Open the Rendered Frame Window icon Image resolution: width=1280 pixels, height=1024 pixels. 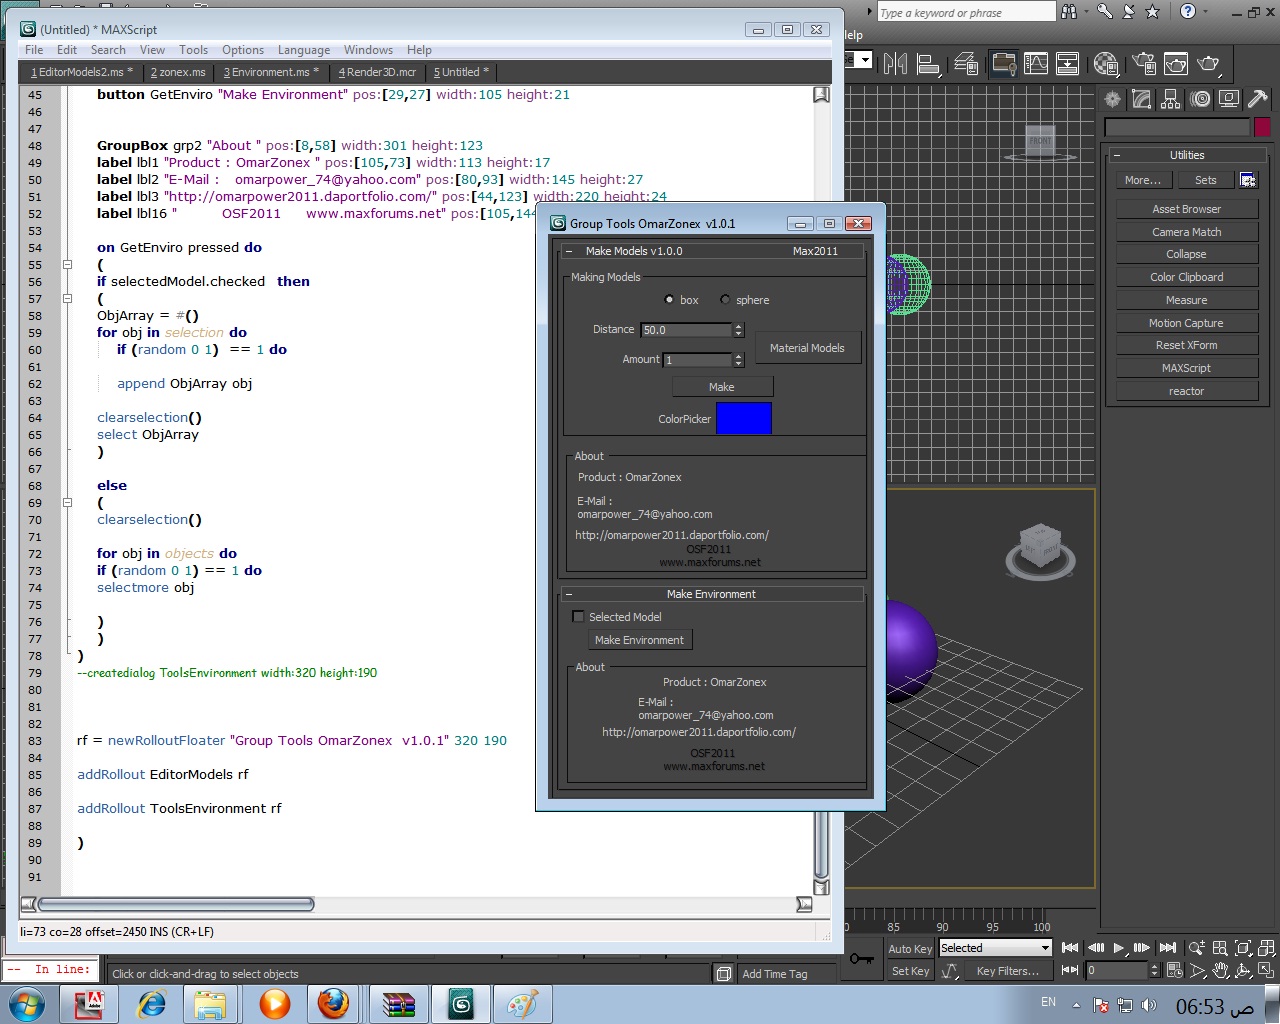(1176, 64)
